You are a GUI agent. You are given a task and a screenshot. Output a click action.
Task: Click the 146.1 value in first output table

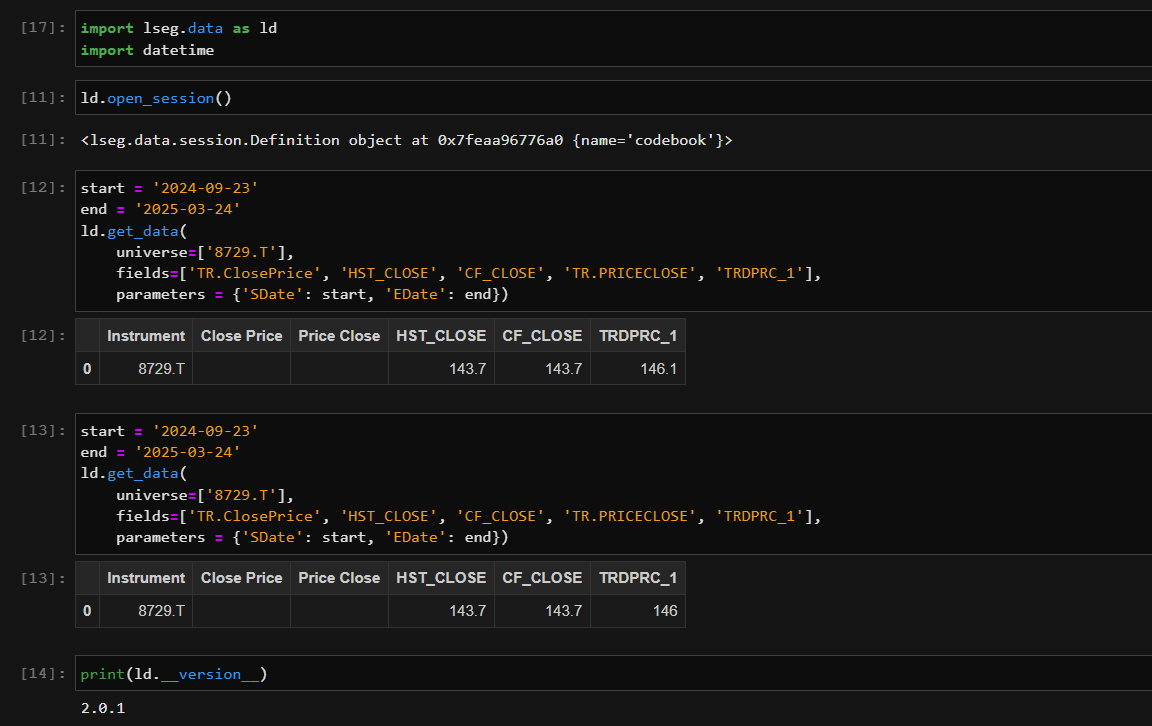point(661,368)
